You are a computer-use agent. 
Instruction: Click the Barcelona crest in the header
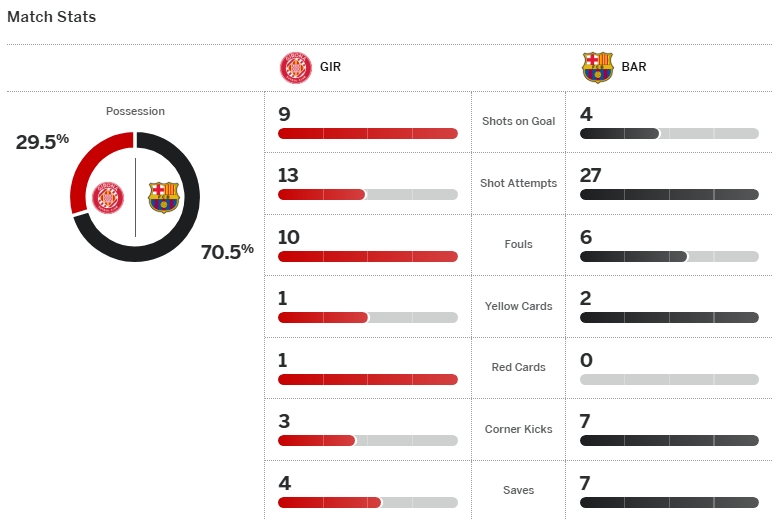597,67
